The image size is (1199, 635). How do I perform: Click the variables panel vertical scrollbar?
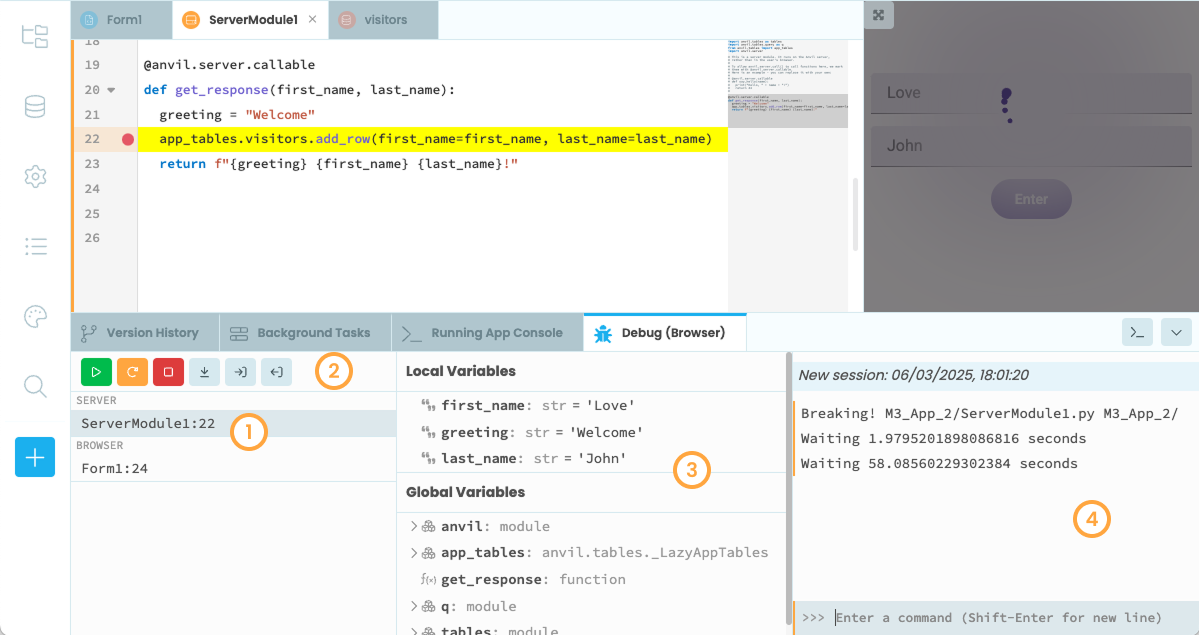point(788,490)
